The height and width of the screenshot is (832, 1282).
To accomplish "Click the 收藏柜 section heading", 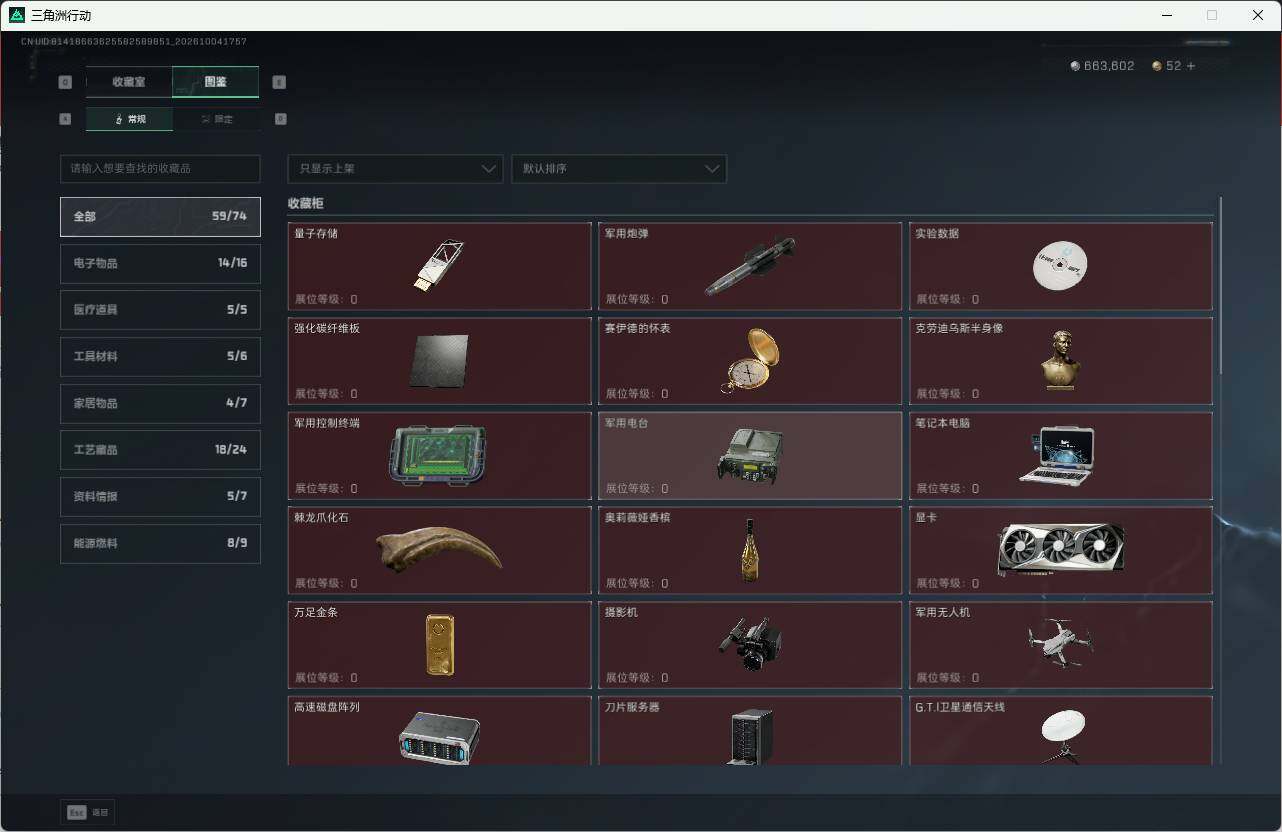I will [306, 203].
